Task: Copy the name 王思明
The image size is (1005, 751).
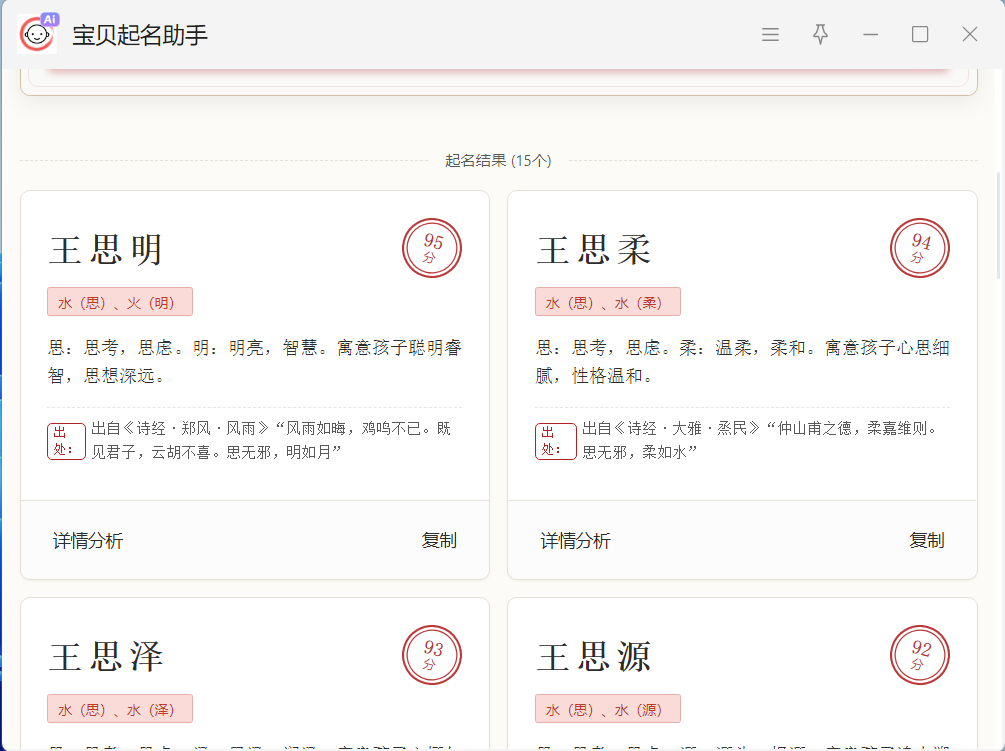Action: 439,541
